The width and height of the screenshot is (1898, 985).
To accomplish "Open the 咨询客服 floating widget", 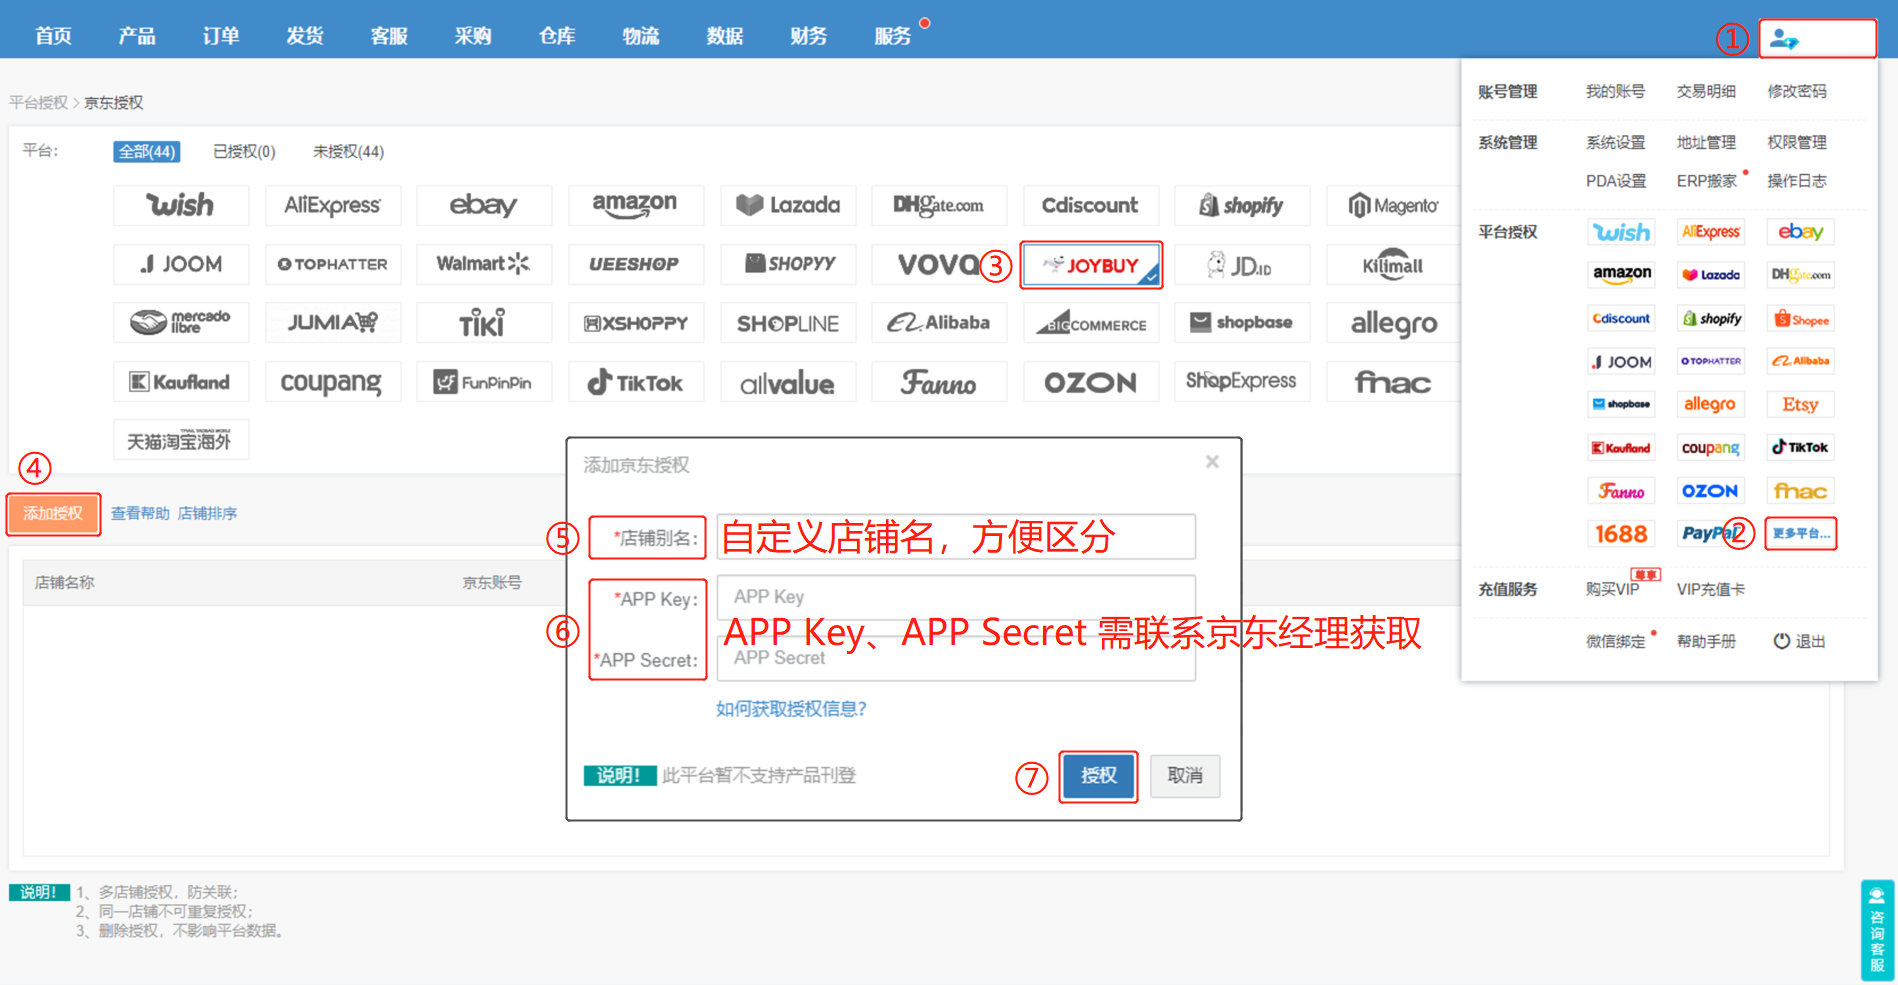I will [x=1877, y=930].
